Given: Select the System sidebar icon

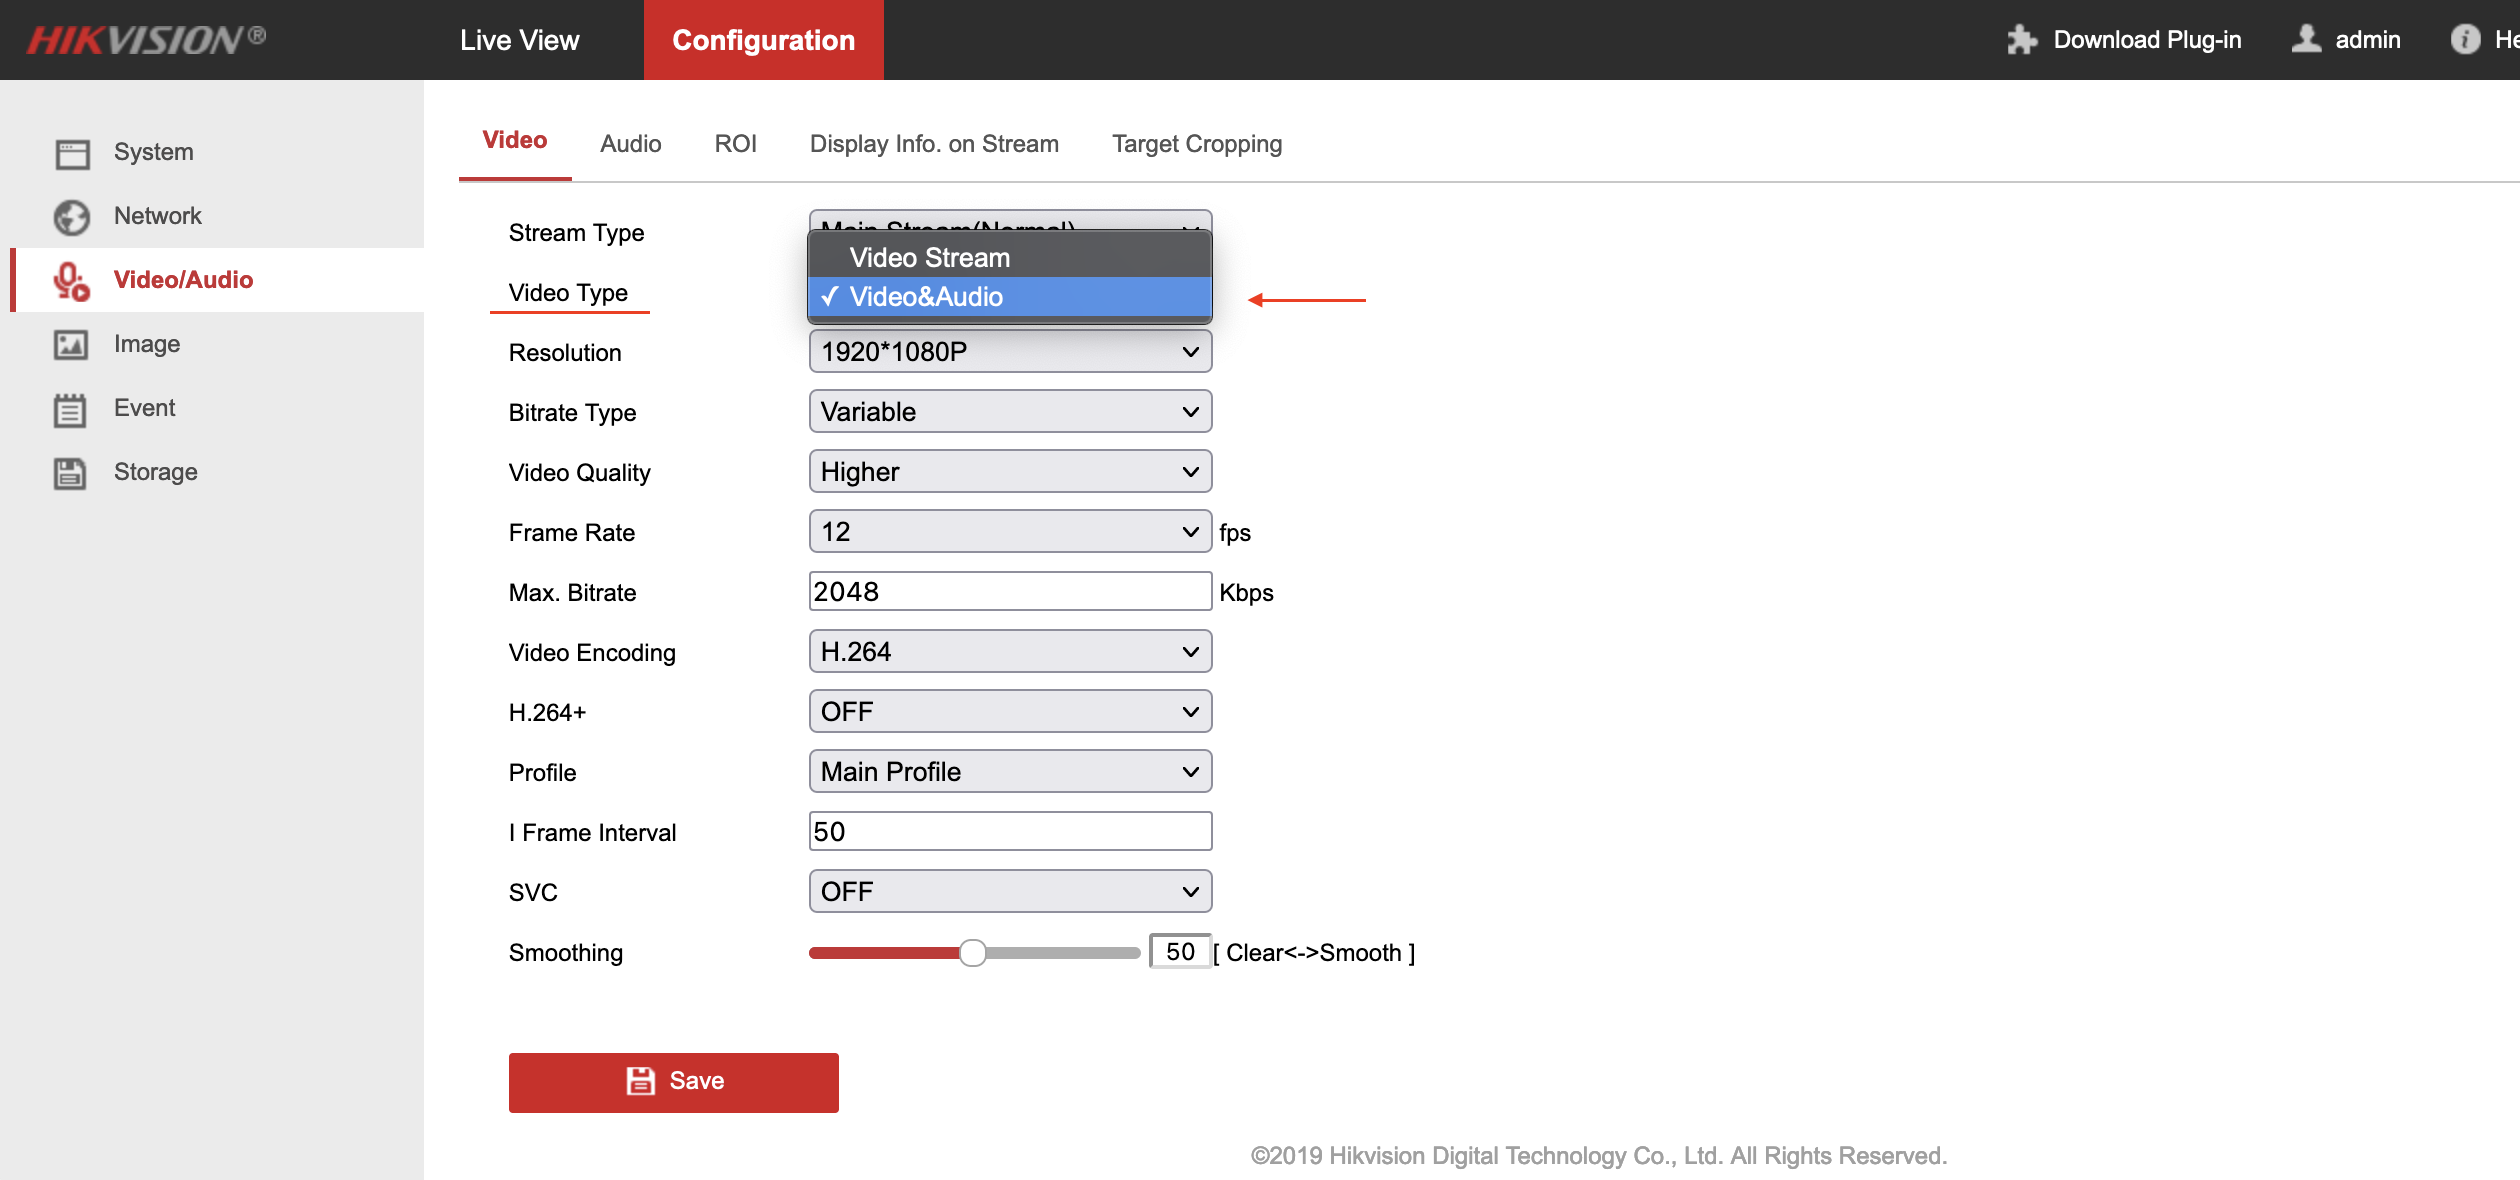Looking at the screenshot, I should 70,152.
